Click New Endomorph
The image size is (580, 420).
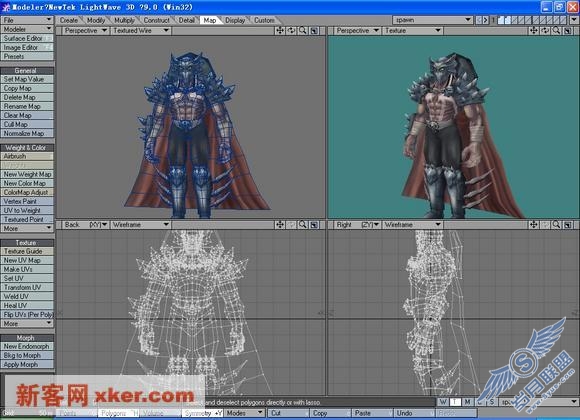[27, 346]
